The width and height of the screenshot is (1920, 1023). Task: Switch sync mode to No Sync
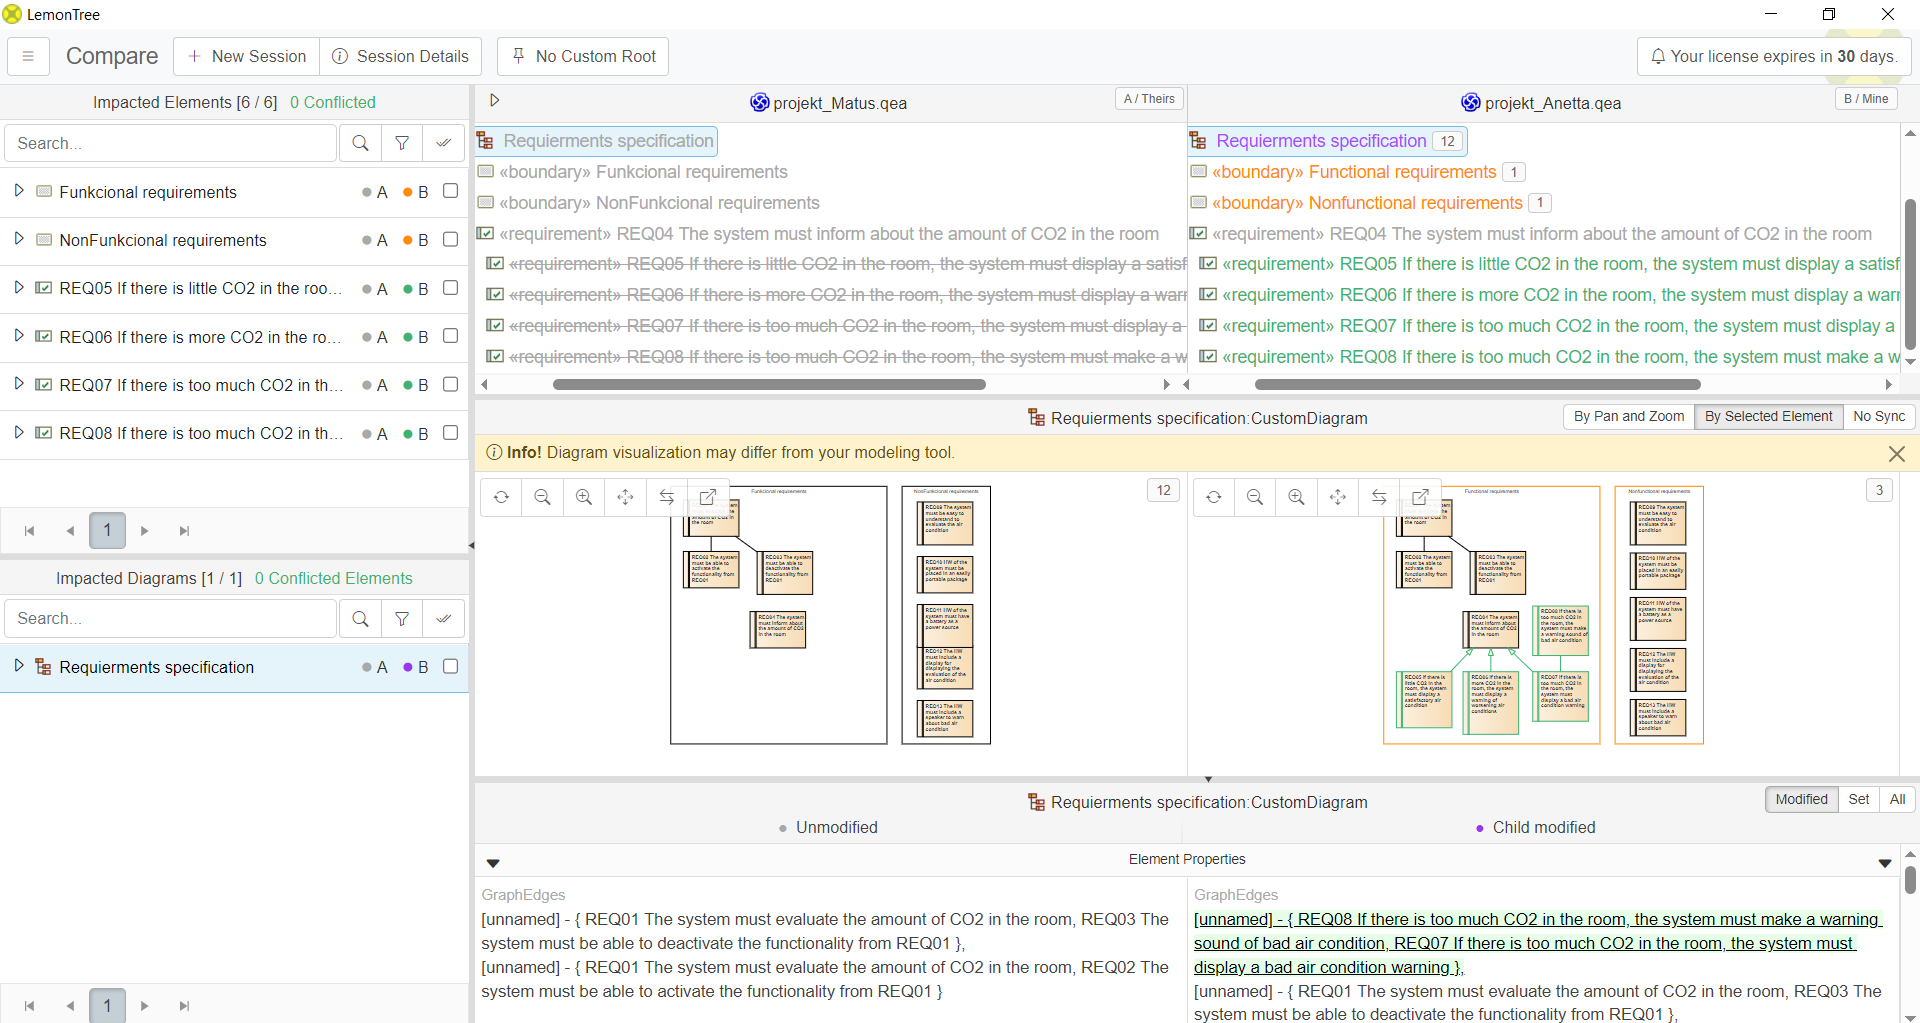point(1878,416)
